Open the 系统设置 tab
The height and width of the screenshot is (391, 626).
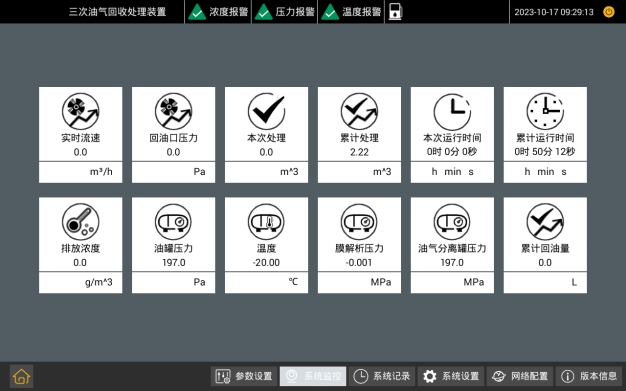pyautogui.click(x=451, y=376)
